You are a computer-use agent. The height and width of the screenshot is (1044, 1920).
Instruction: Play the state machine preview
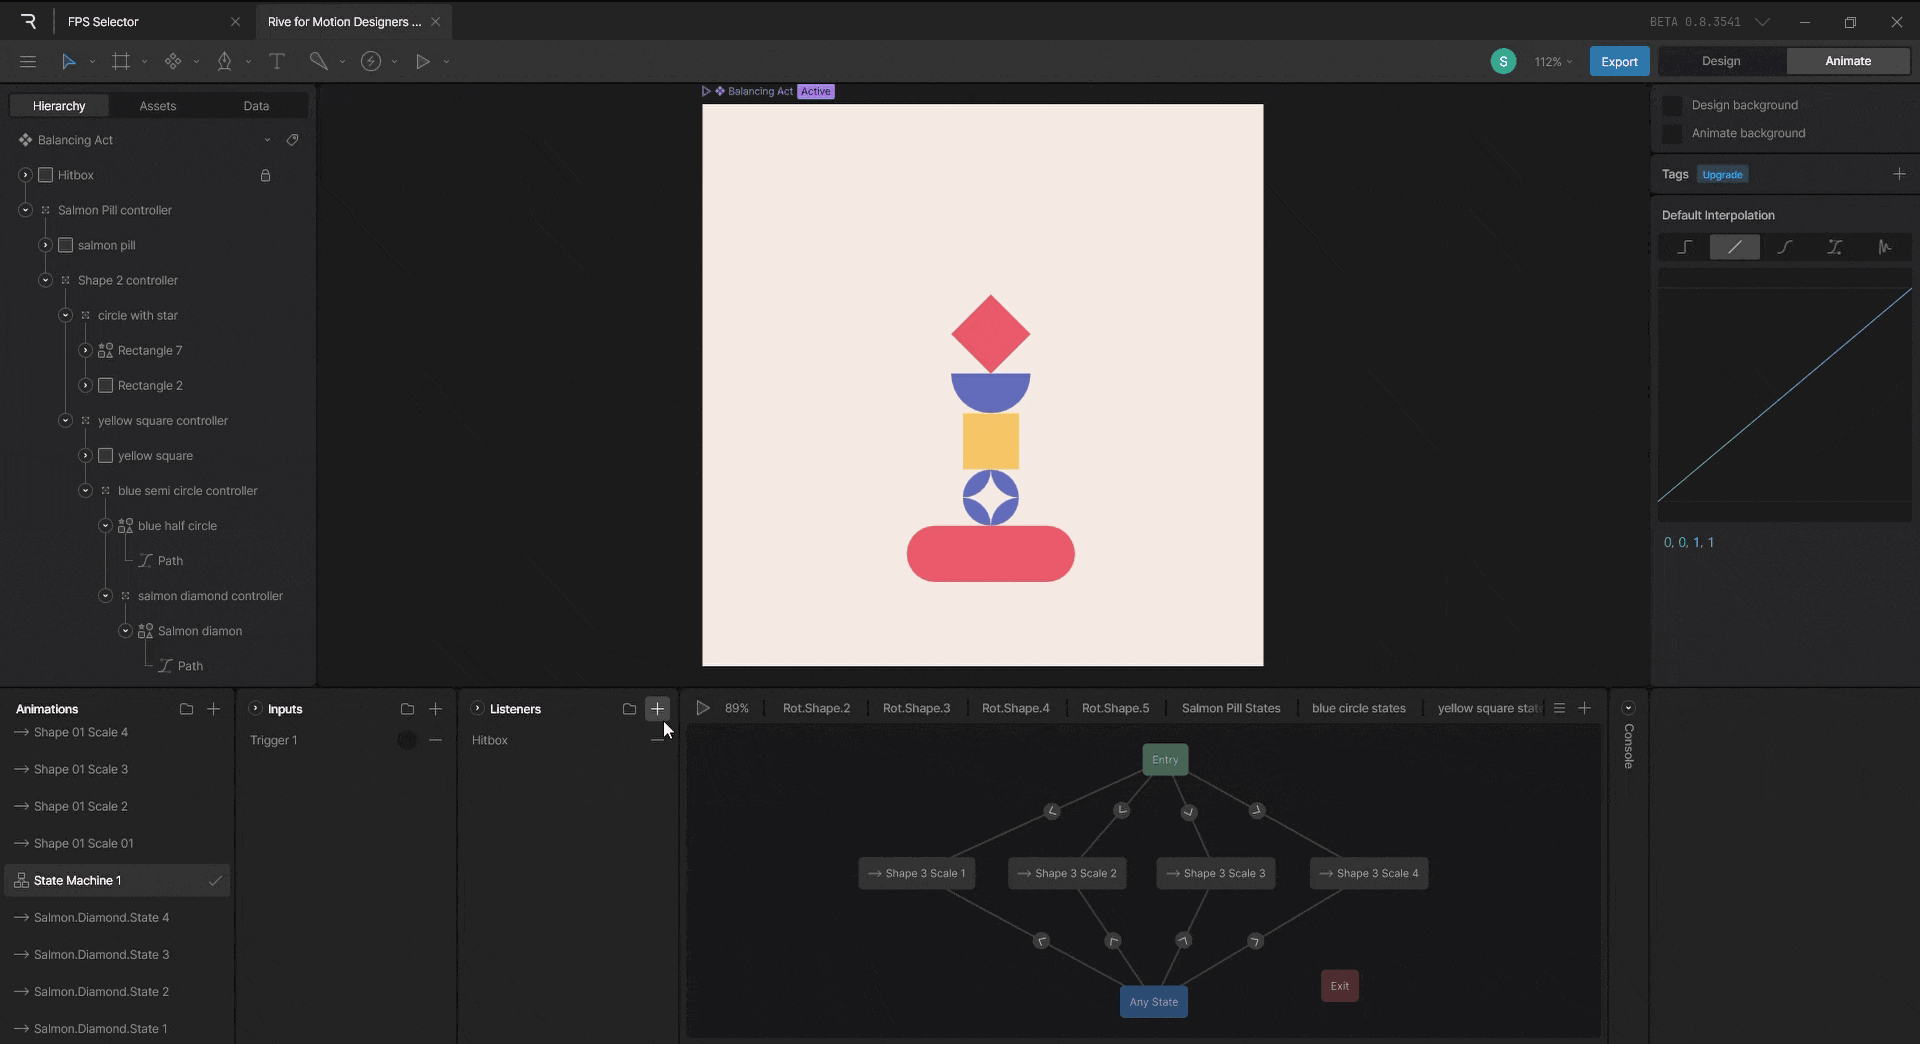(703, 708)
